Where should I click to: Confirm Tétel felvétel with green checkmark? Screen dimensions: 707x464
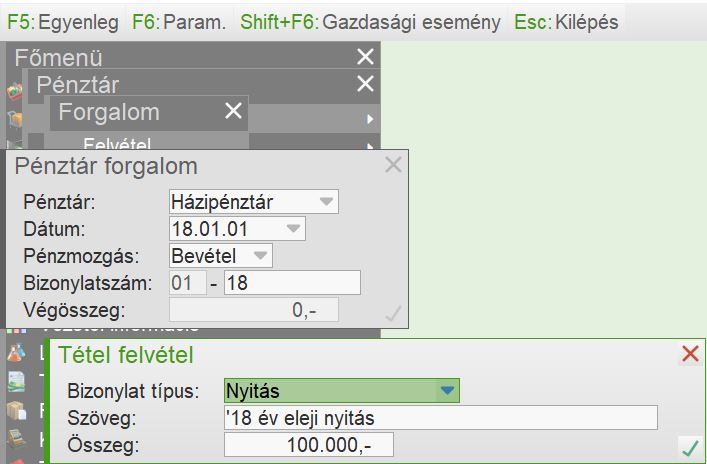tap(688, 446)
